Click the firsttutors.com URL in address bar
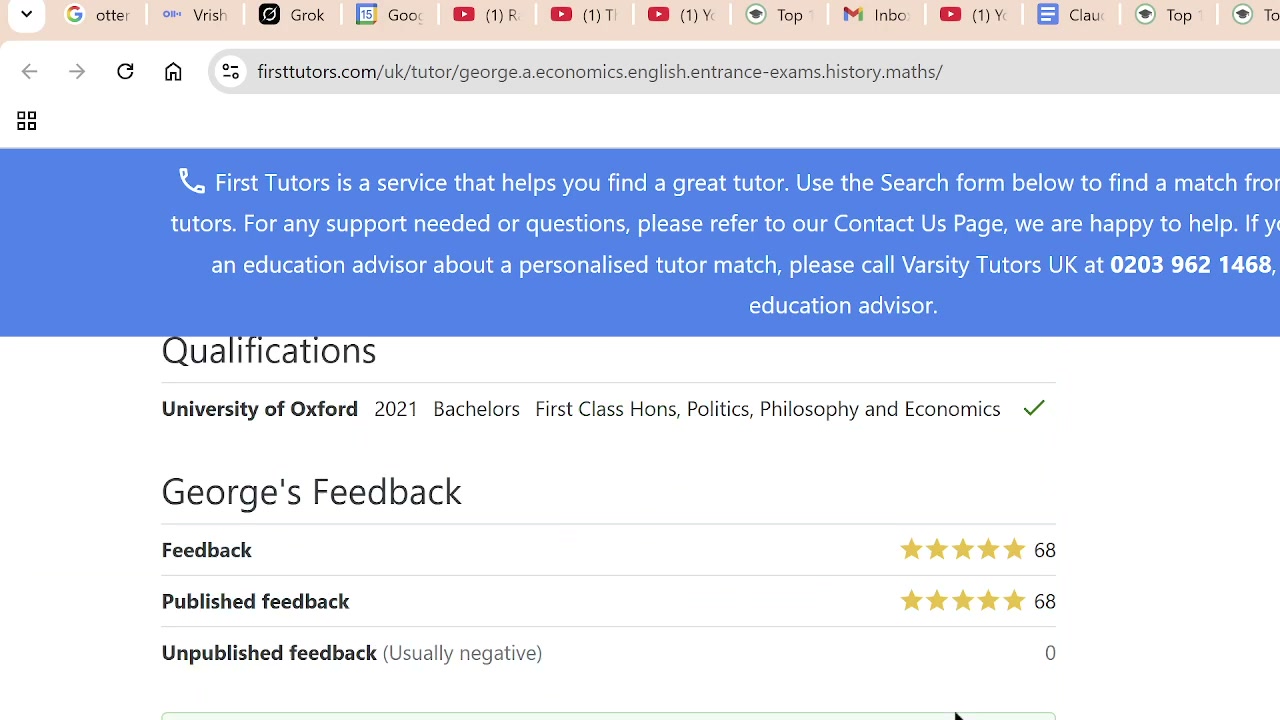Screen dimensions: 1280x720 click(x=599, y=72)
